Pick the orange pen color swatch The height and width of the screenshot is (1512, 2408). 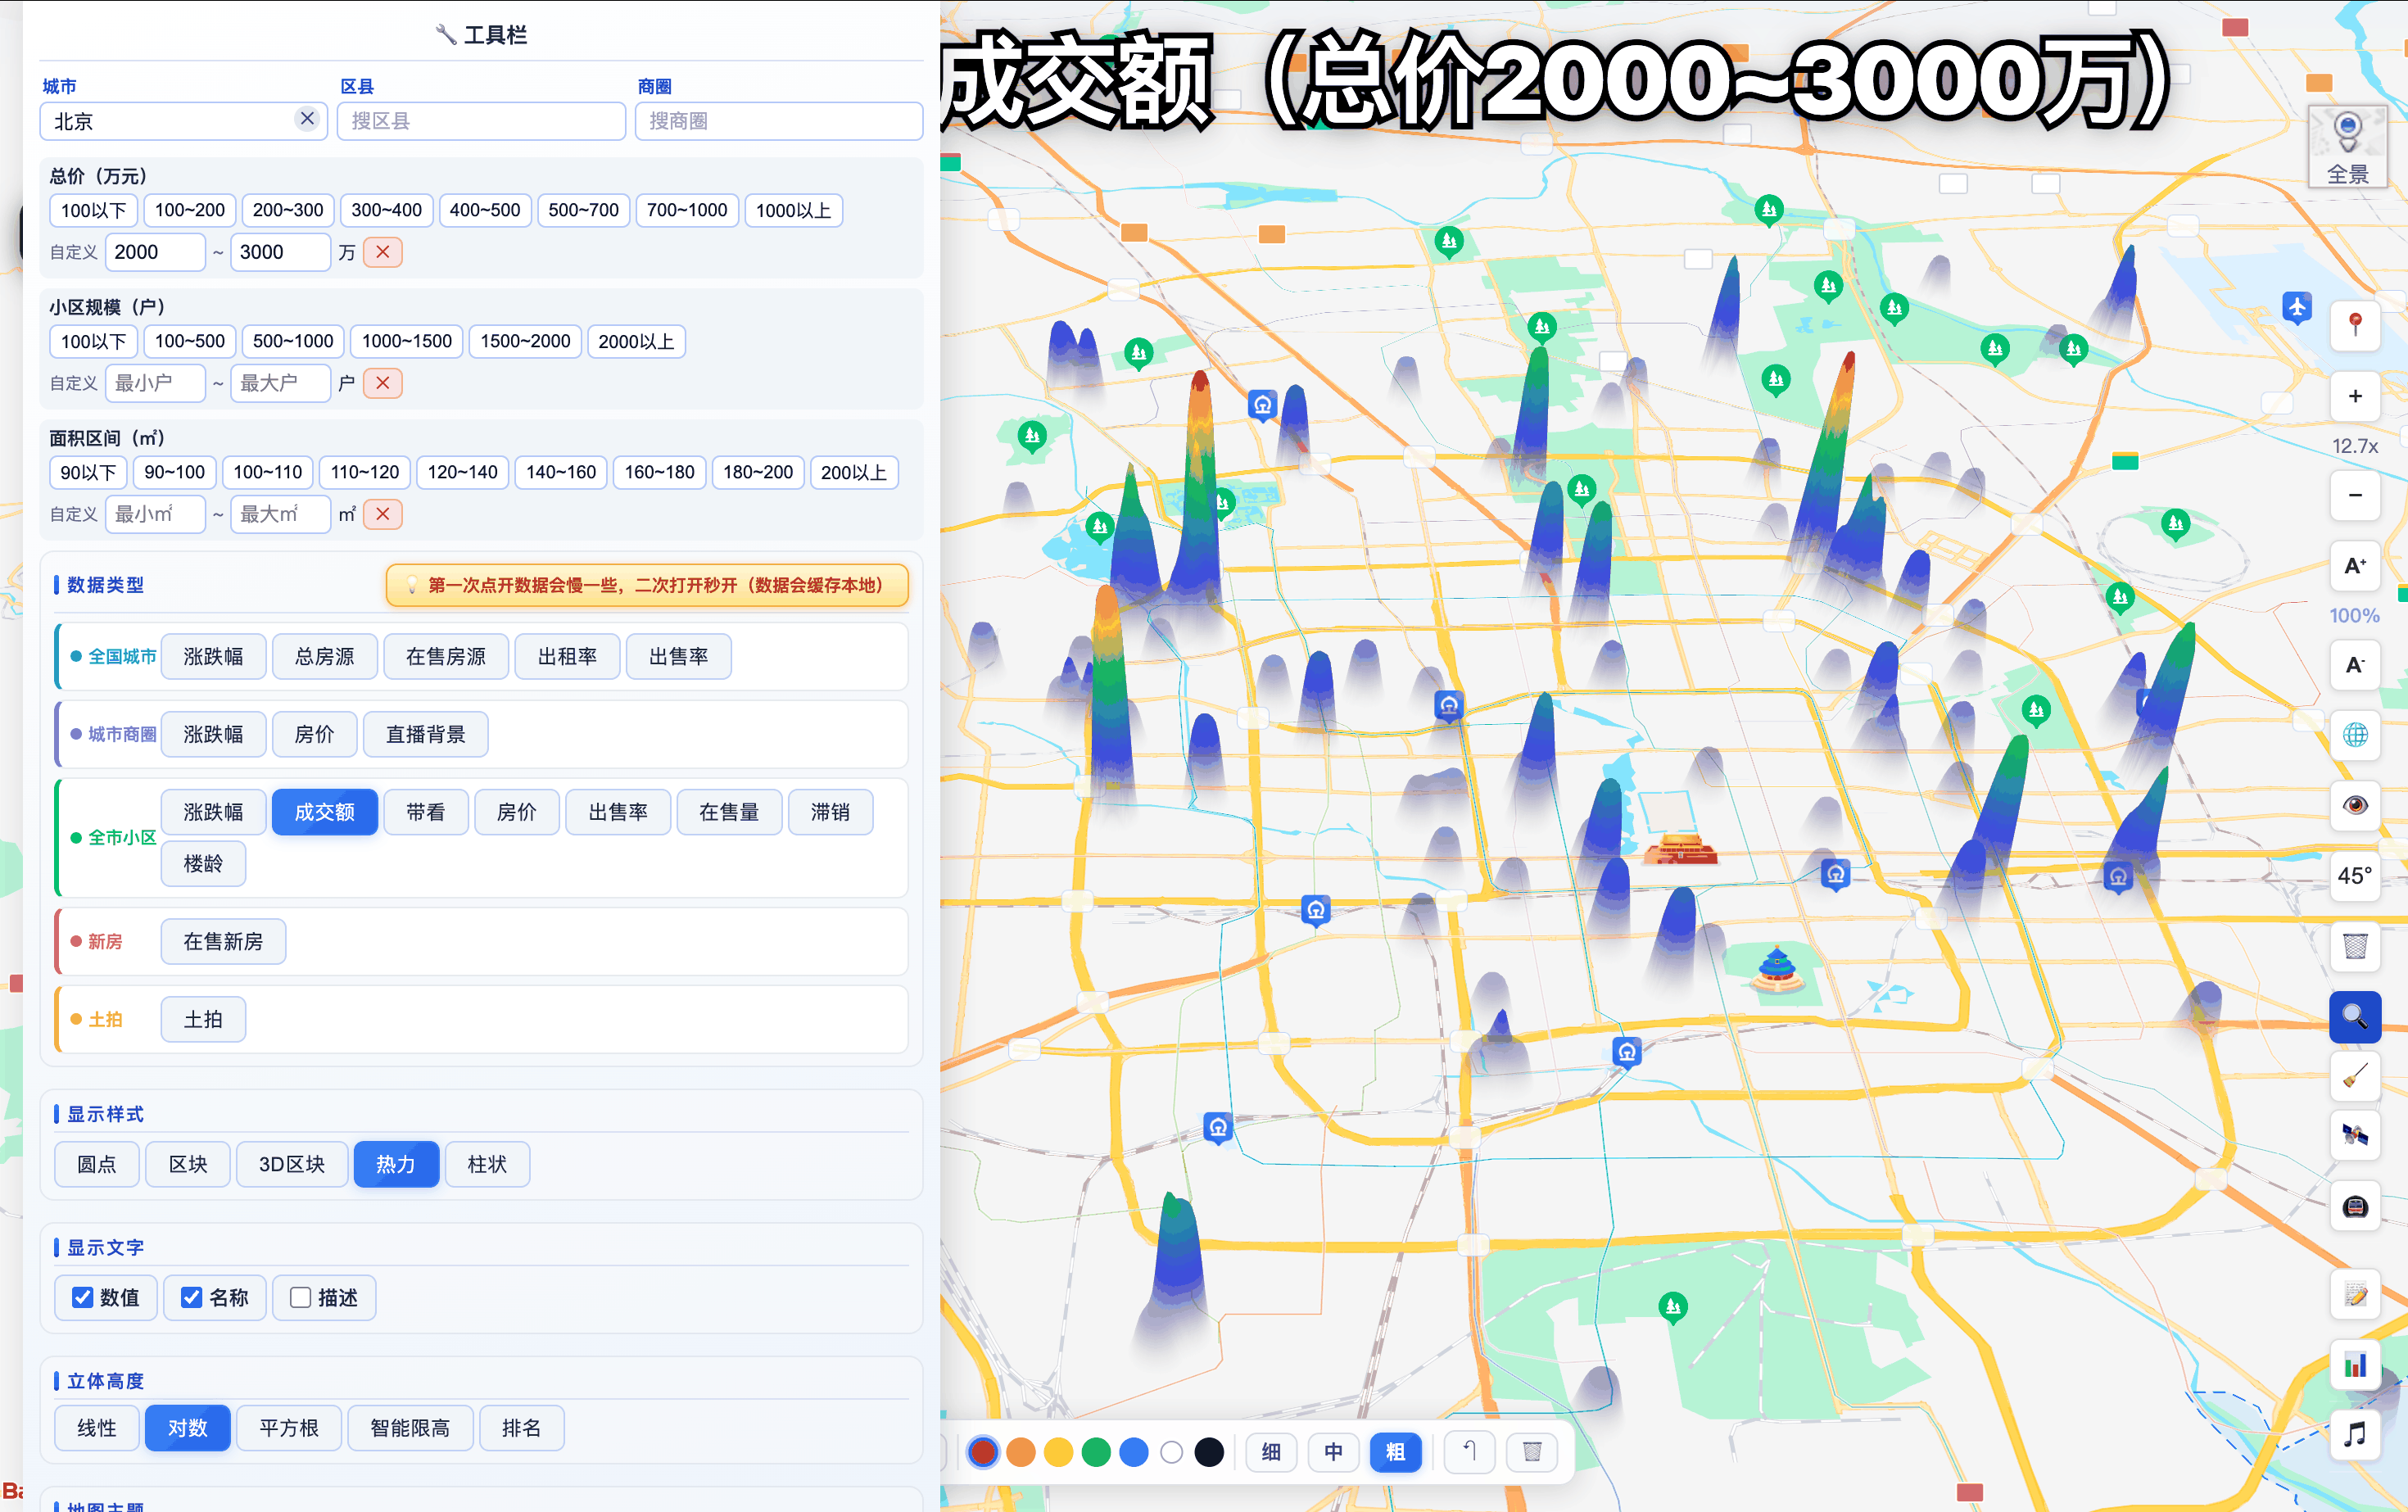pos(1021,1452)
